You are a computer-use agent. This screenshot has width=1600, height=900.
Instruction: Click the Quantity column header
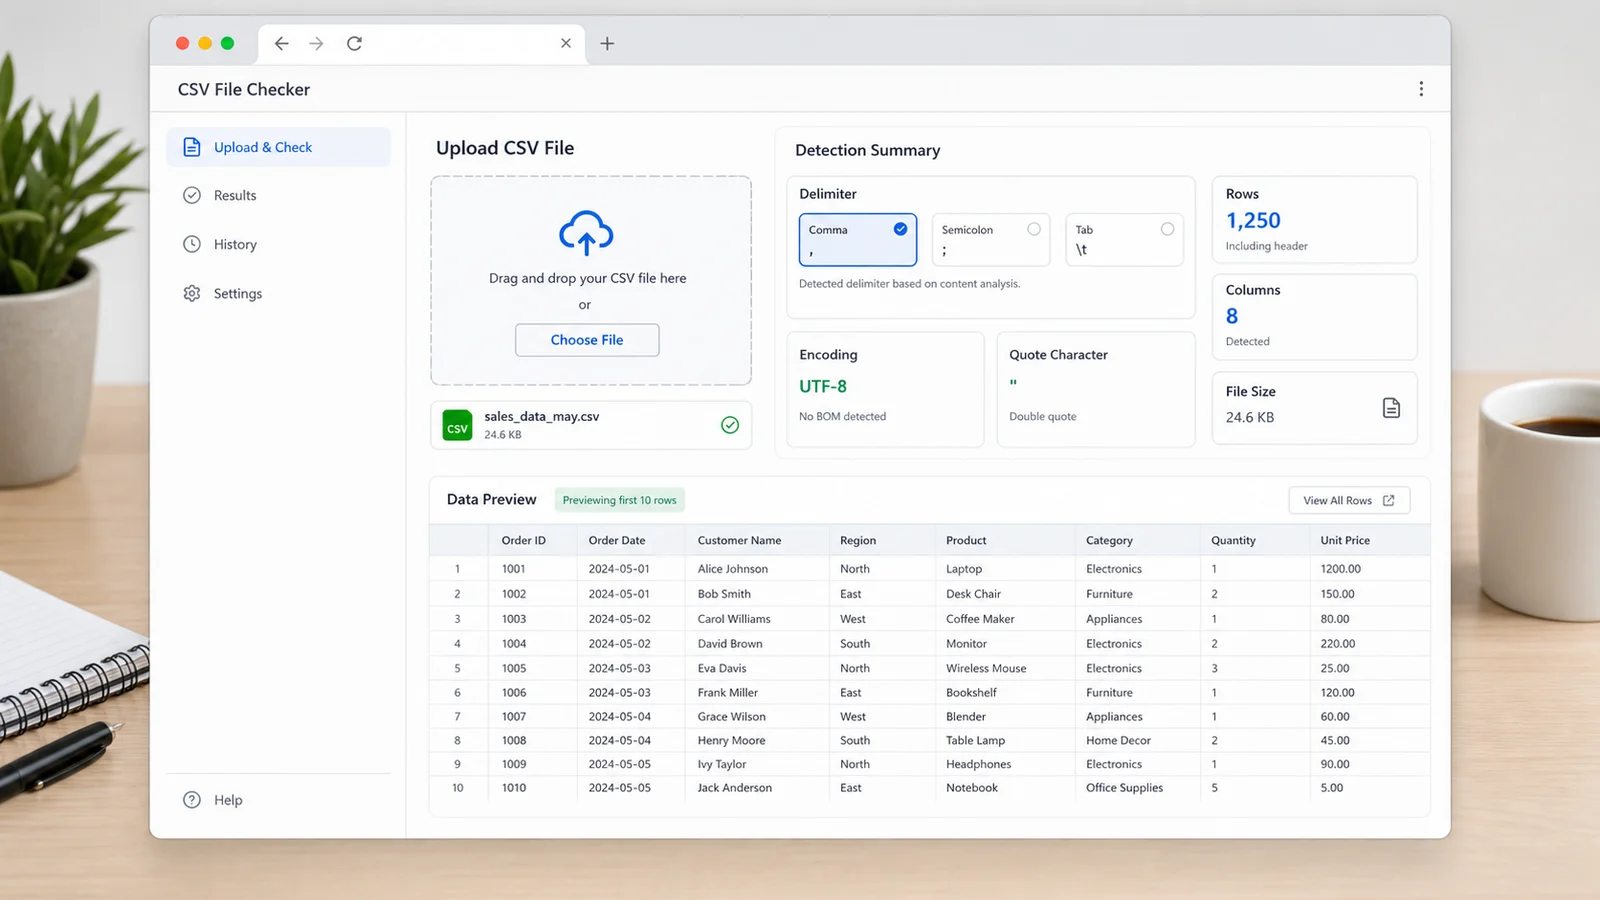point(1233,540)
